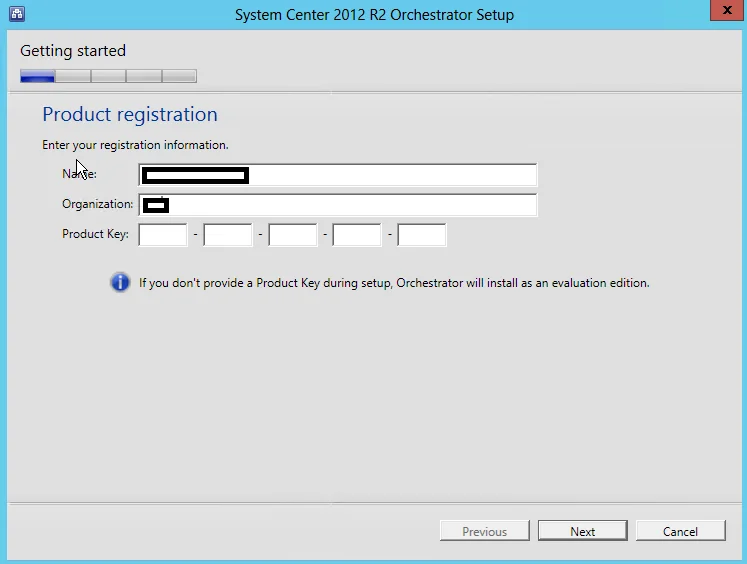Click the Orchestrator Setup title bar icon
Image resolution: width=747 pixels, height=564 pixels.
pyautogui.click(x=17, y=14)
